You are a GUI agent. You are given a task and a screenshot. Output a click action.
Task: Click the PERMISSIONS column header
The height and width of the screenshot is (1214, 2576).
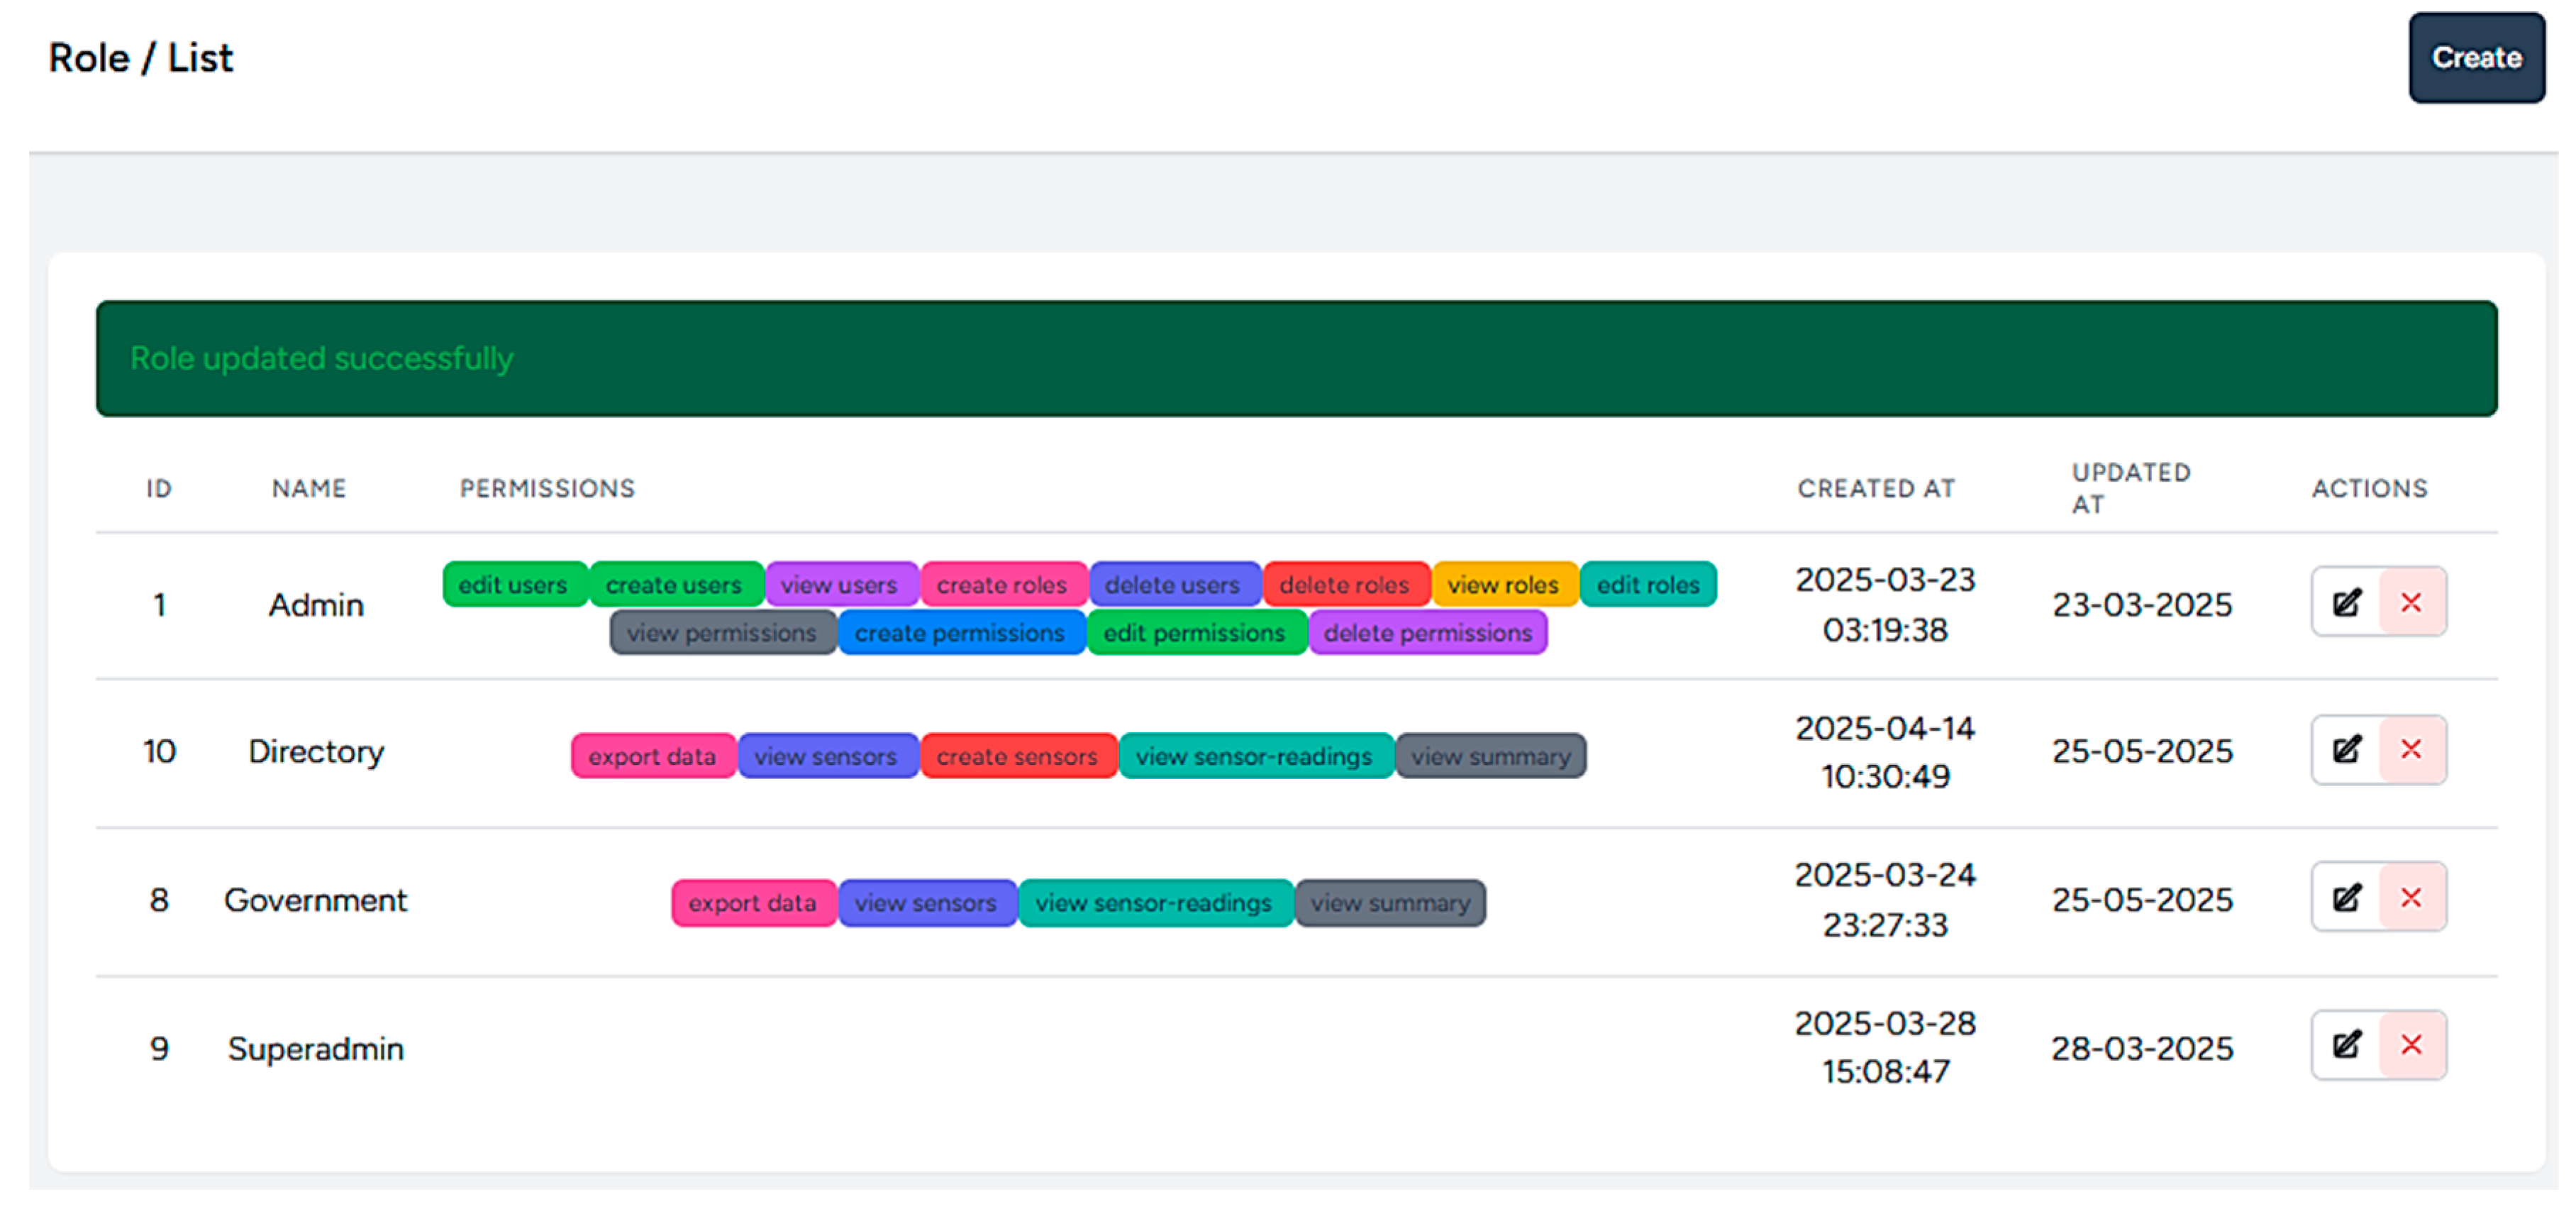[547, 489]
